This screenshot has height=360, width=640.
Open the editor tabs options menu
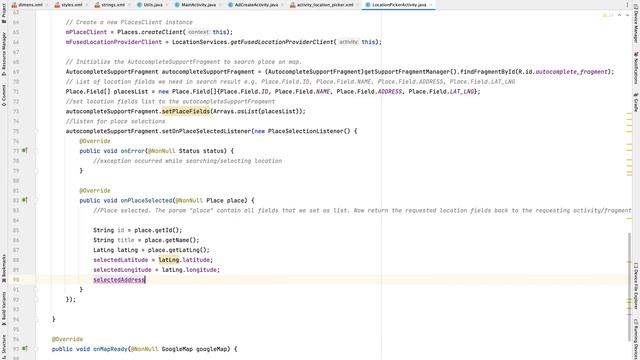(627, 5)
